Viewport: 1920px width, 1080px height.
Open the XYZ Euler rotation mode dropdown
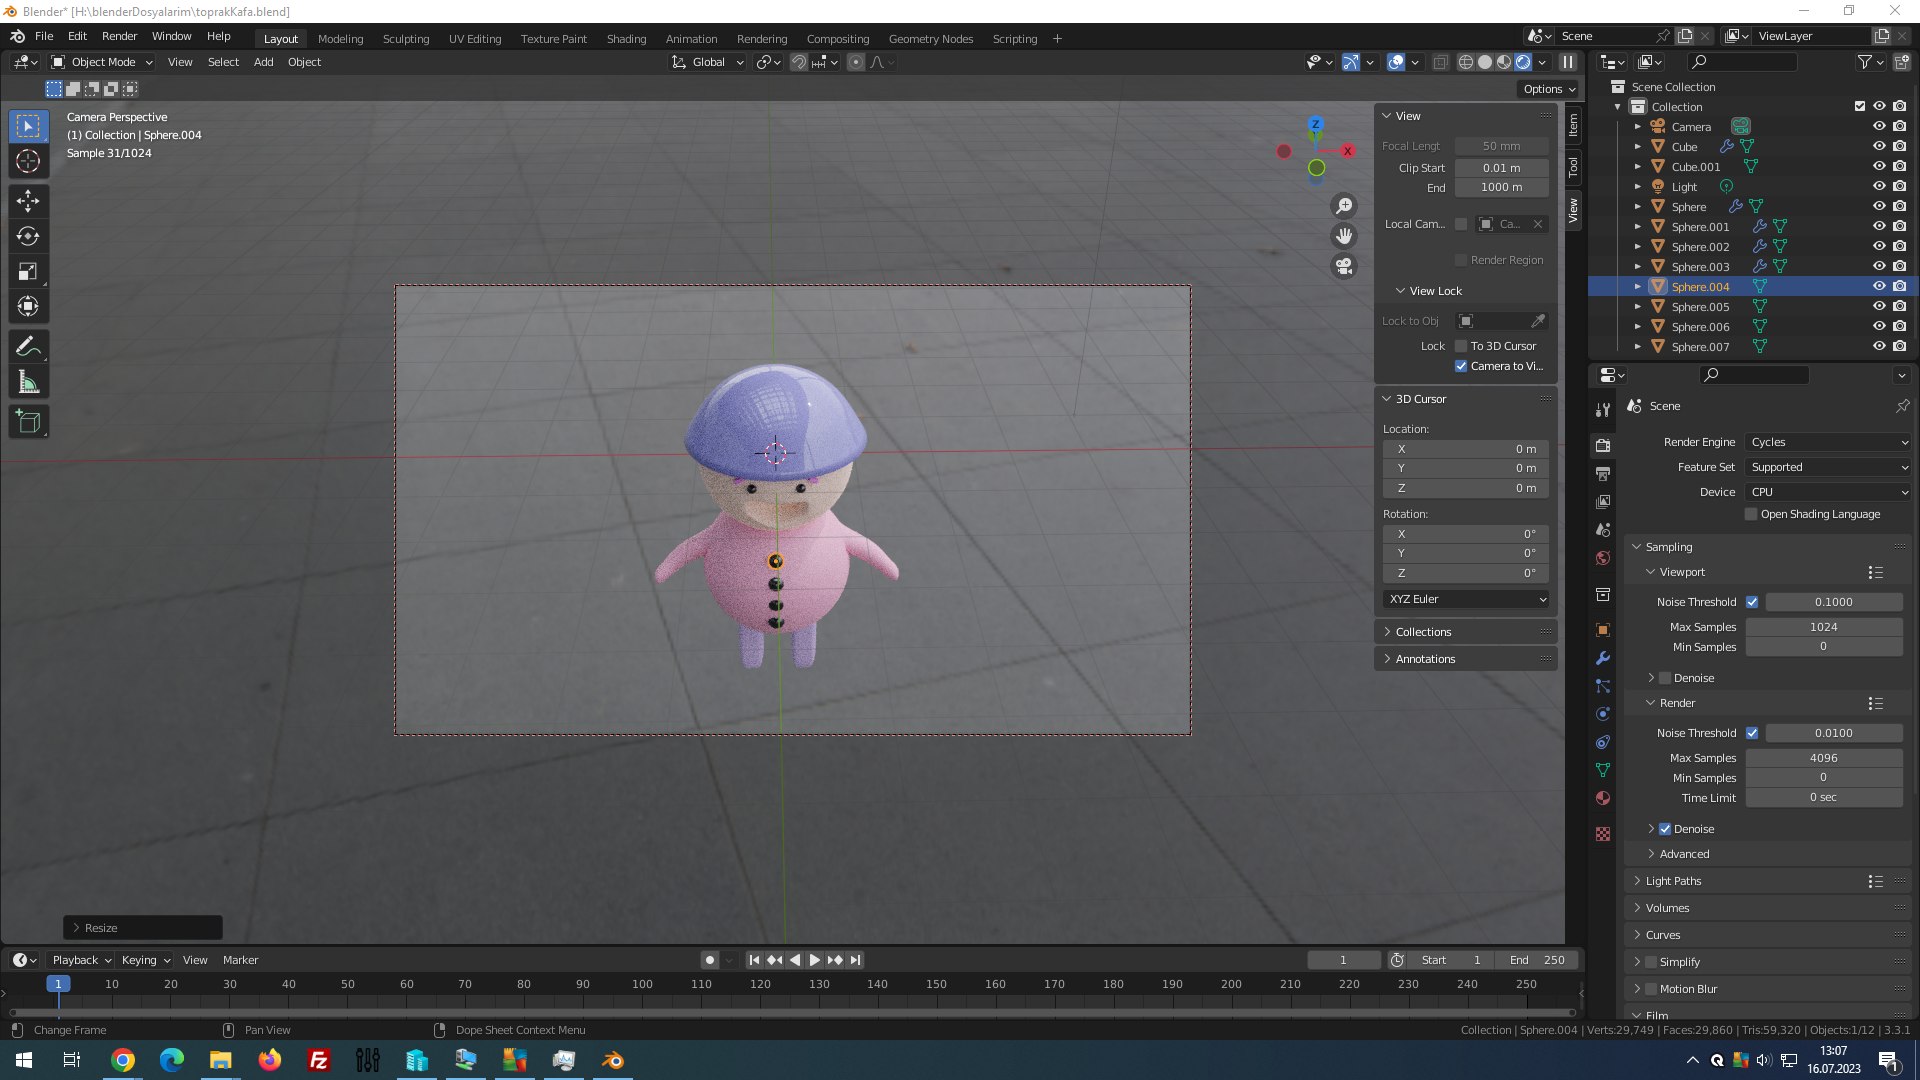pos(1466,599)
